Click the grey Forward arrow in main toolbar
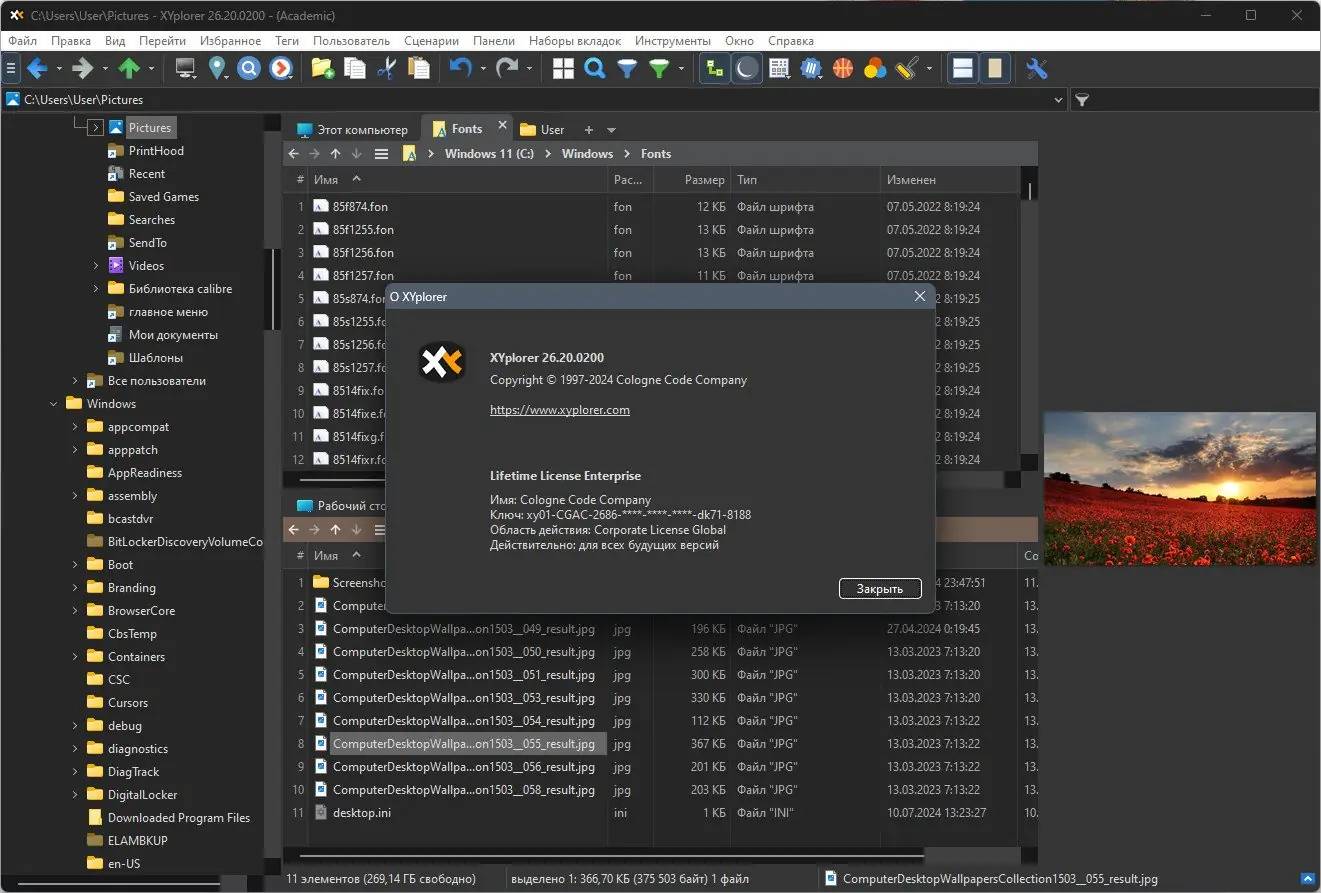Image resolution: width=1321 pixels, height=893 pixels. (x=83, y=68)
